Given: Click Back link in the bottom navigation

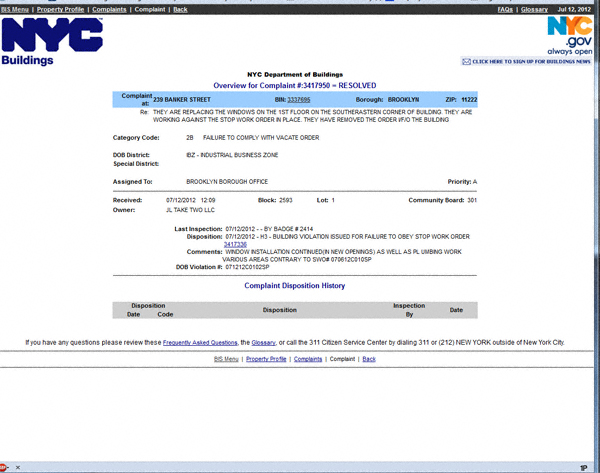Looking at the screenshot, I should point(369,358).
